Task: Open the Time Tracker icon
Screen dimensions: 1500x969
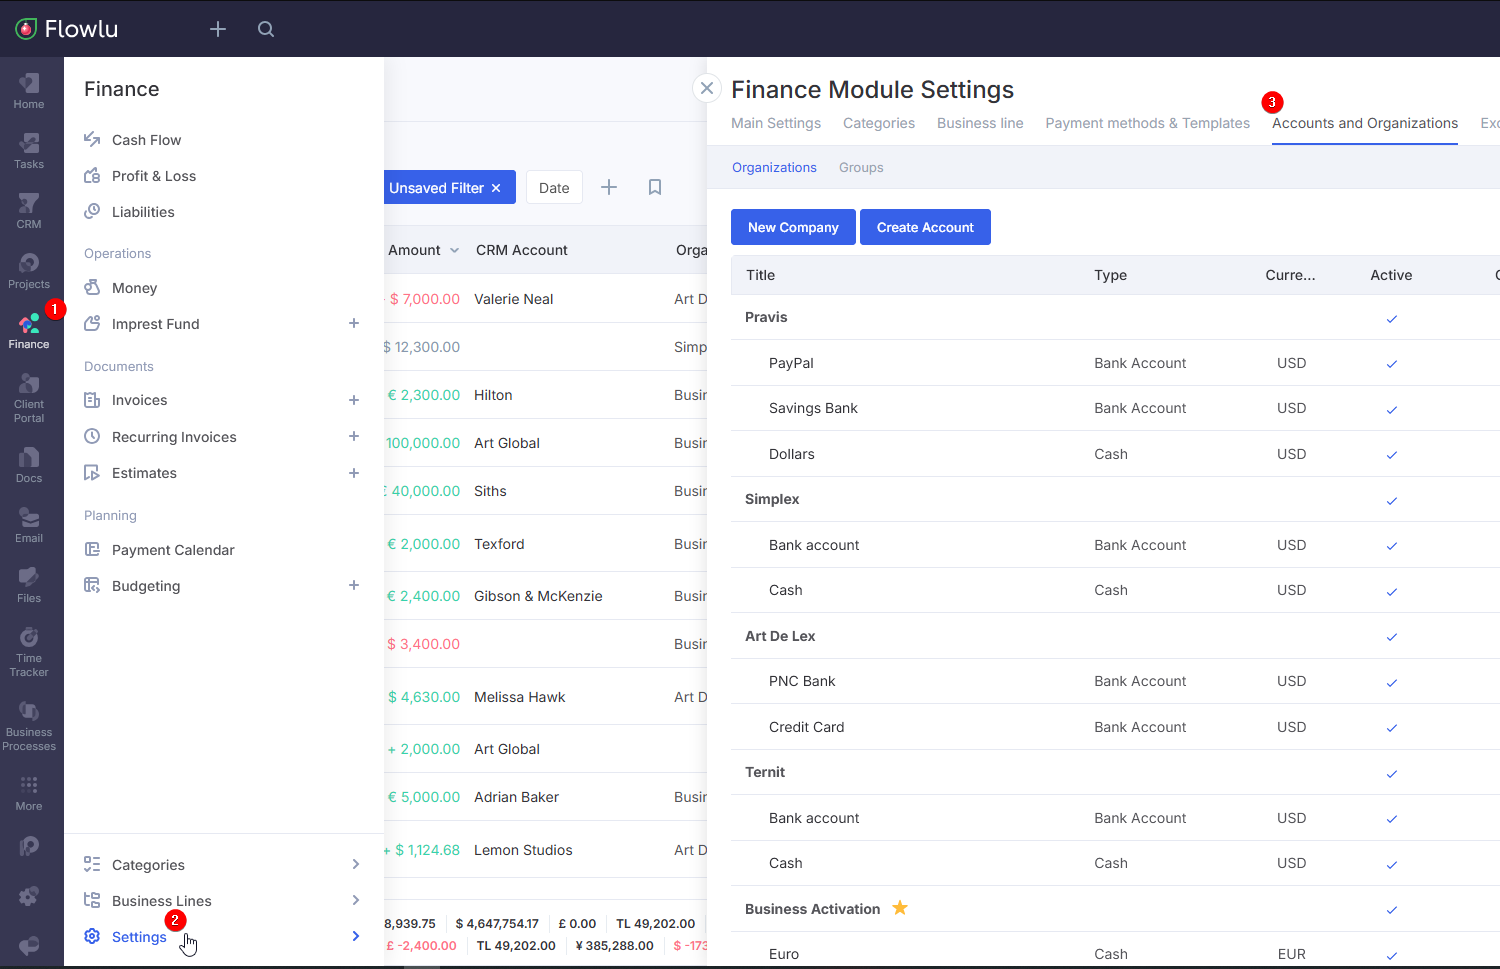Action: (29, 651)
